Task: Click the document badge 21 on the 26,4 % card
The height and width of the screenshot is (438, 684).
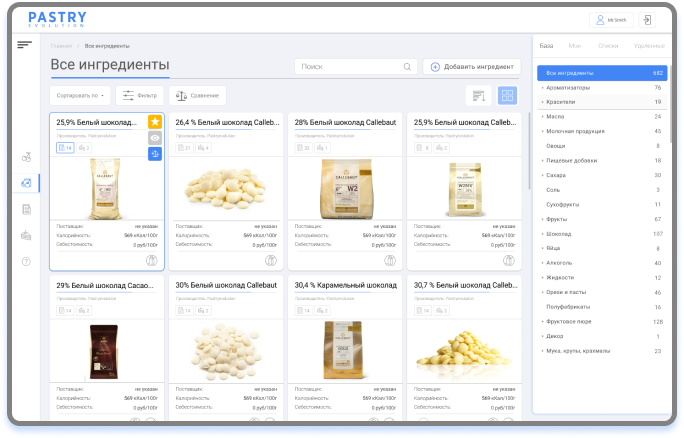Action: [x=185, y=148]
